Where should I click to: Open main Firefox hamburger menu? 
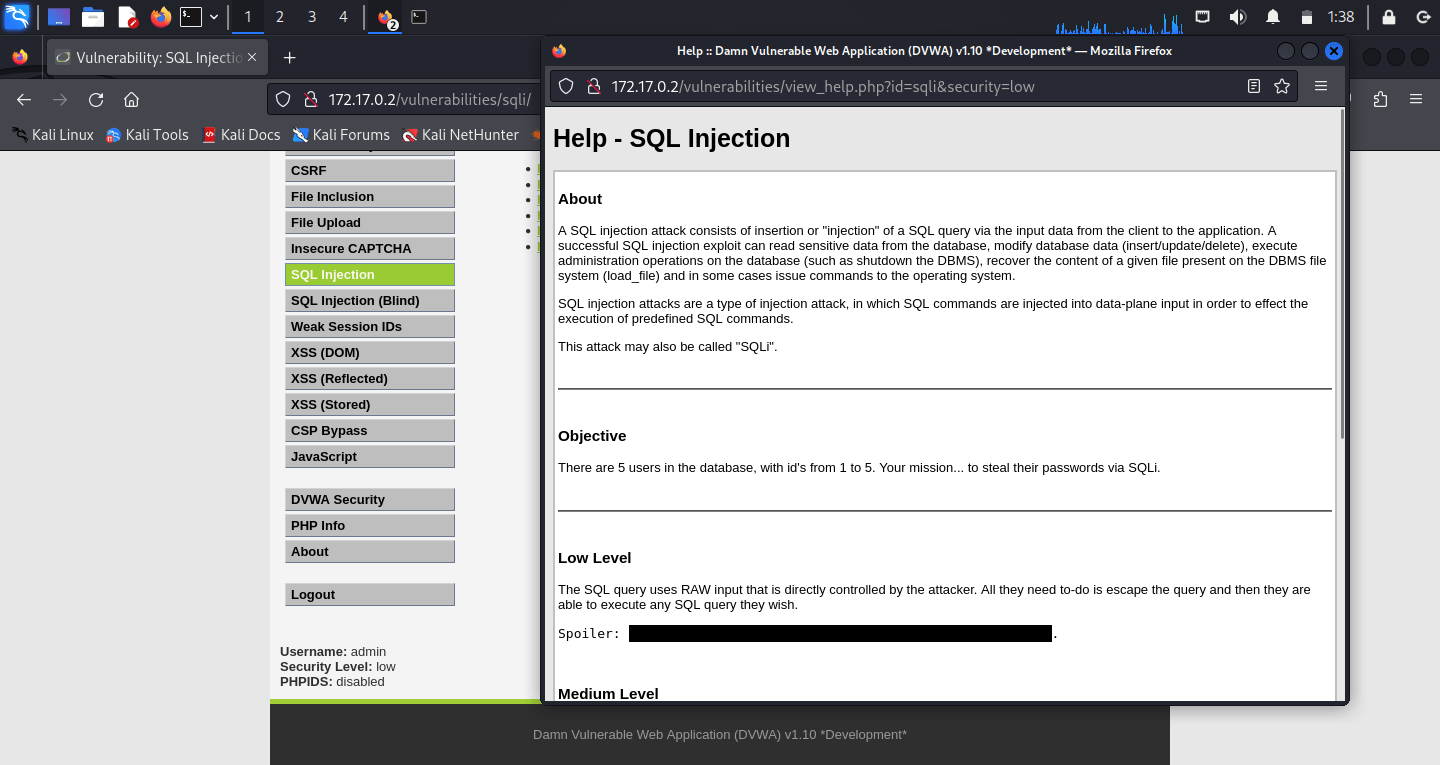(1416, 99)
